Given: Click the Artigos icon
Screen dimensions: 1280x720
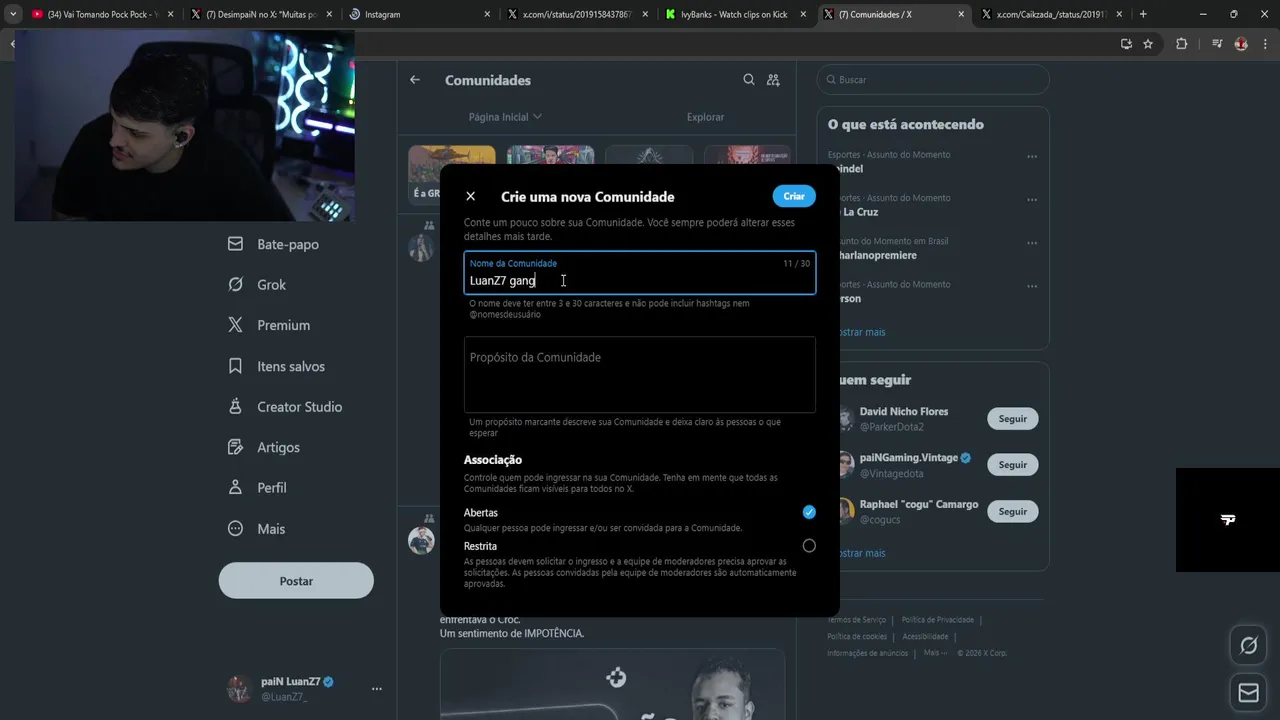Looking at the screenshot, I should coord(235,447).
